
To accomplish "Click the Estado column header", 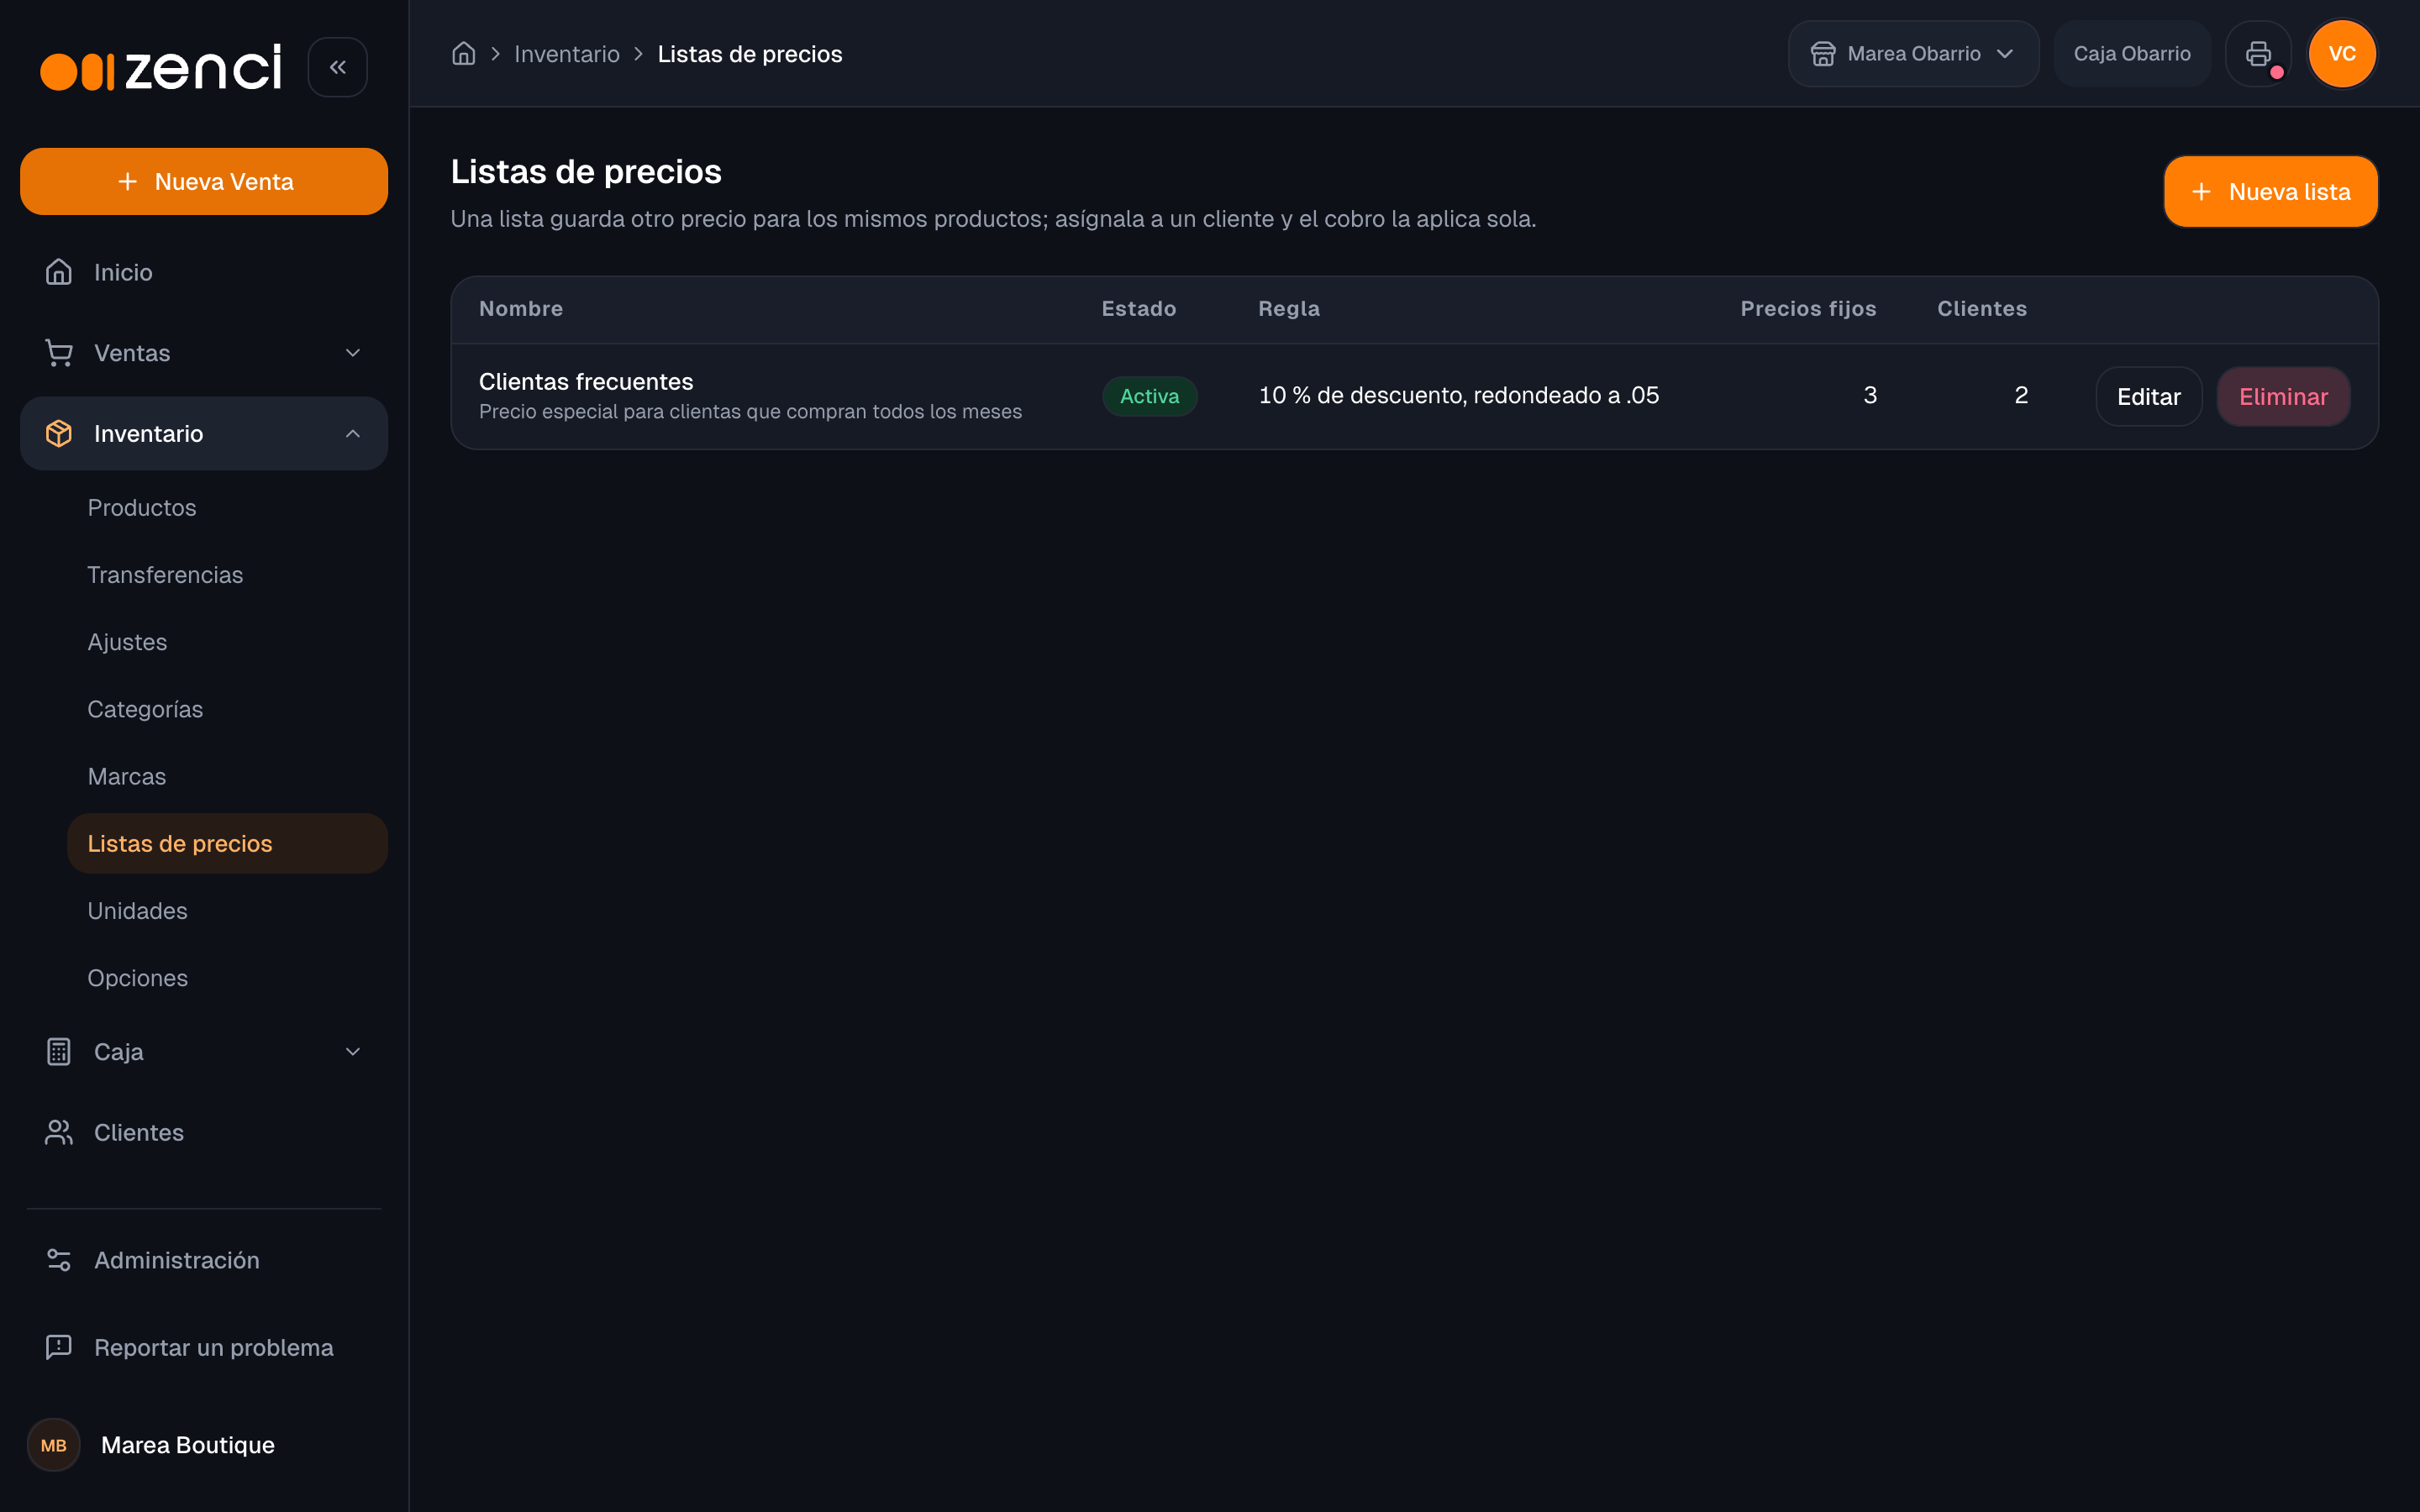I will (1139, 309).
